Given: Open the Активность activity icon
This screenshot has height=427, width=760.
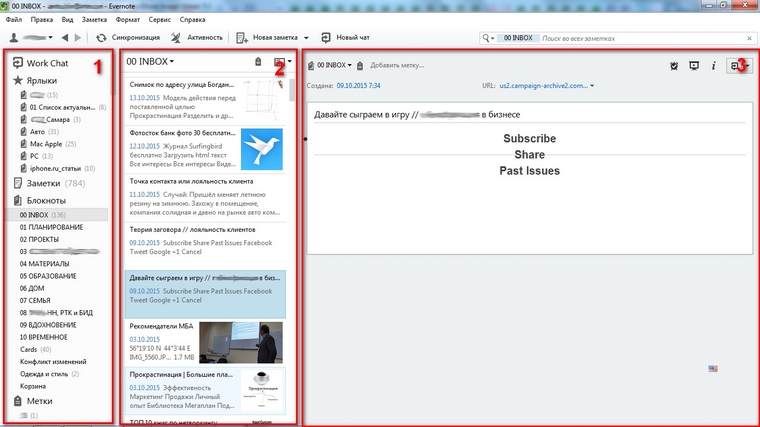Looking at the screenshot, I should pyautogui.click(x=176, y=37).
